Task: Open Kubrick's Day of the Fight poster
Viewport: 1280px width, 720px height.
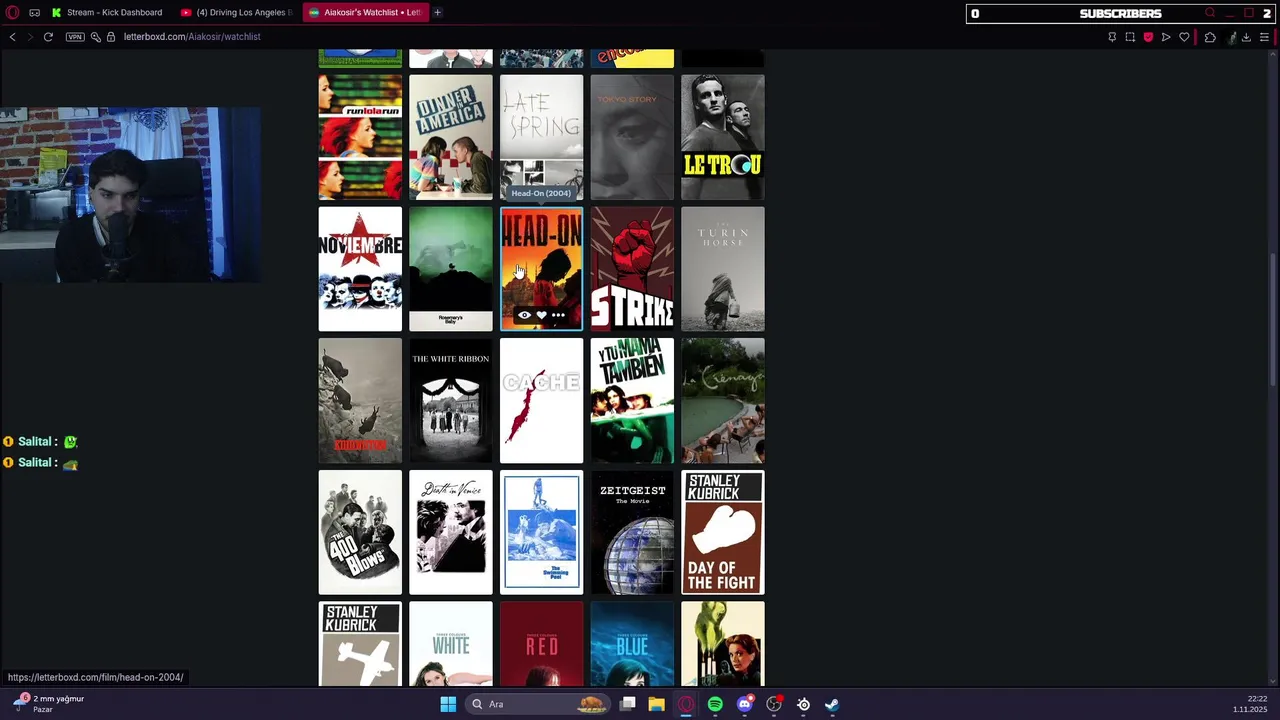Action: pos(723,533)
